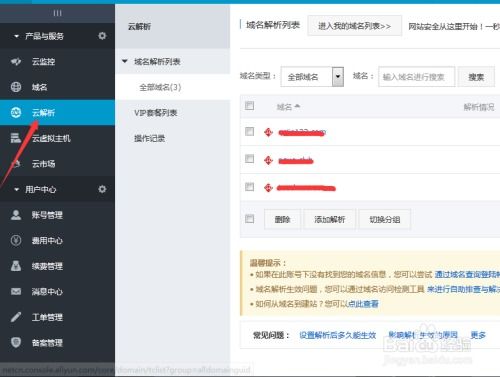Click the 账号管理 user icon
The image size is (500, 377).
point(16,215)
